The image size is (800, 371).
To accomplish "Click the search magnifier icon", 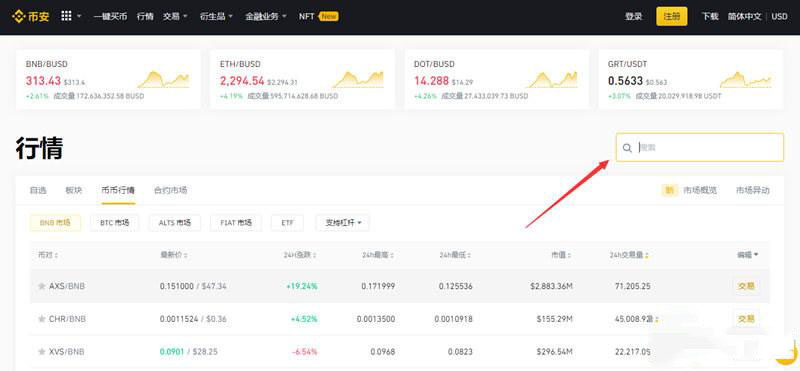I will point(627,148).
